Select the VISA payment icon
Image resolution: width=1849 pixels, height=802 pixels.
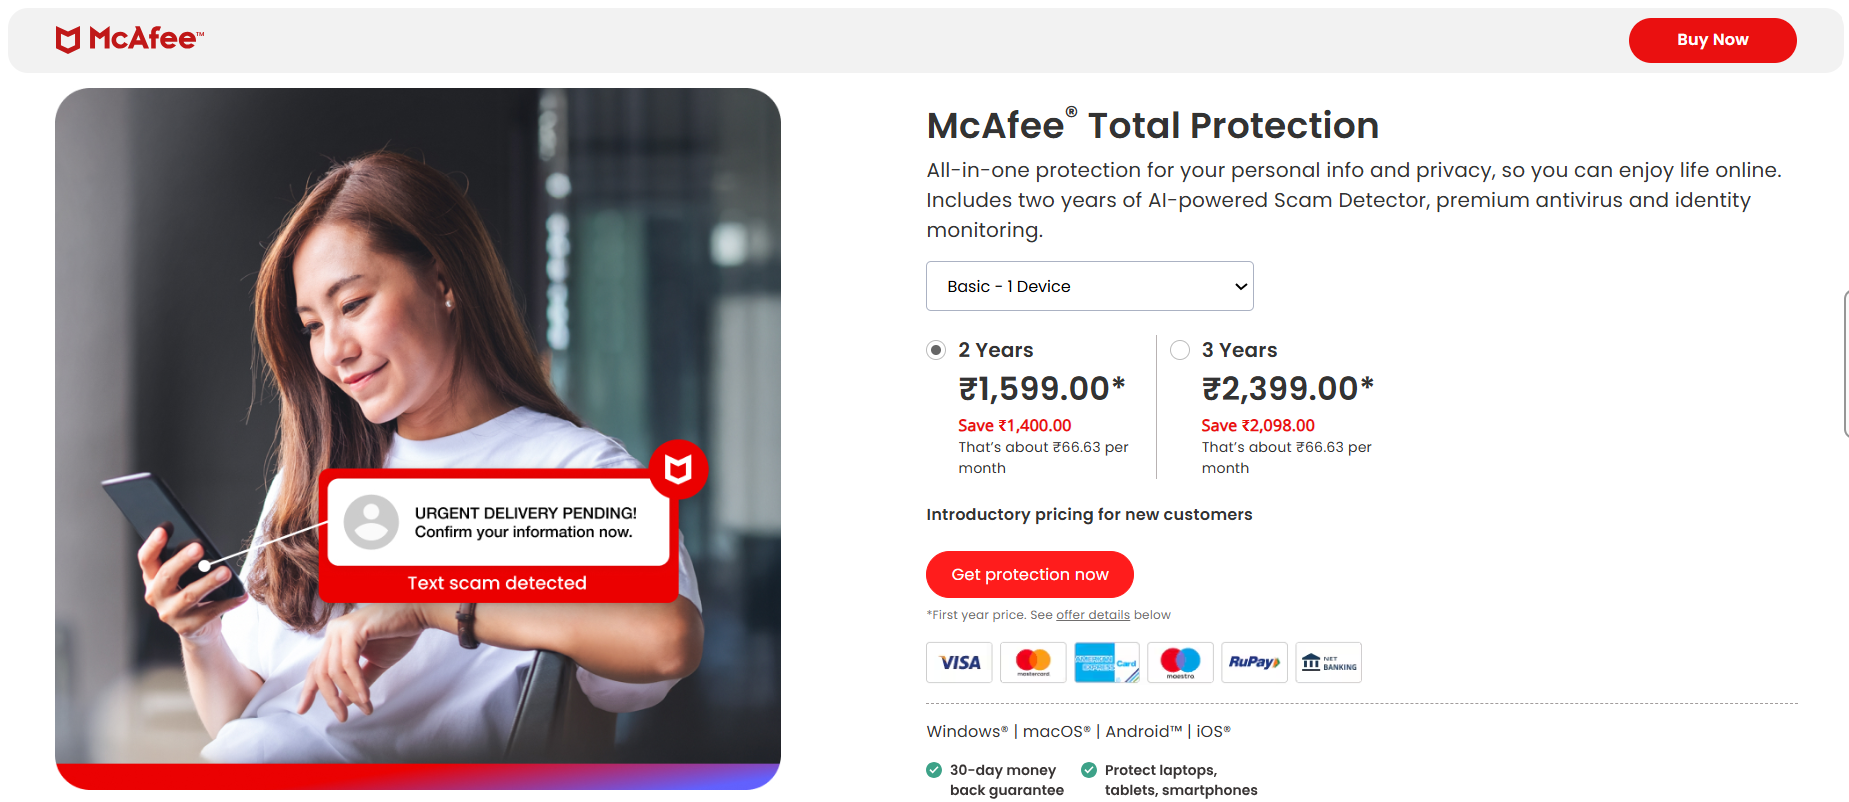click(958, 662)
